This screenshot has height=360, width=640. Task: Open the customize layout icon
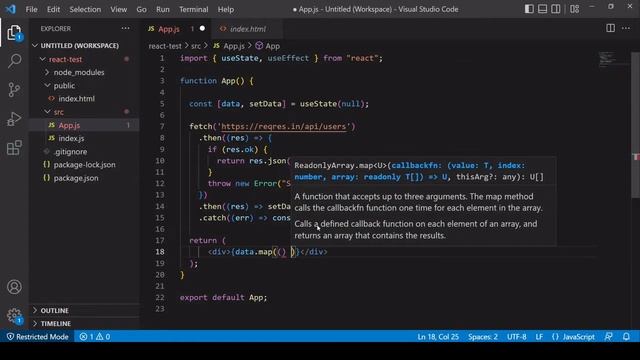coord(575,9)
